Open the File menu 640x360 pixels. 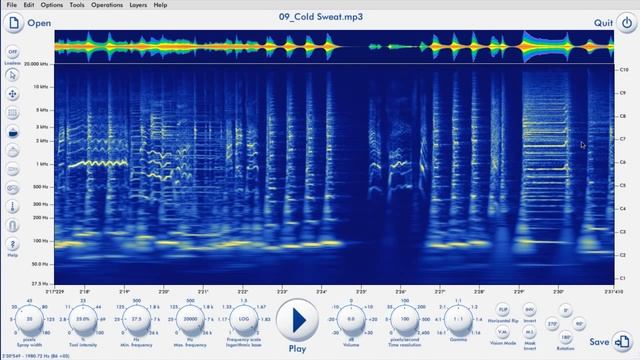point(11,5)
